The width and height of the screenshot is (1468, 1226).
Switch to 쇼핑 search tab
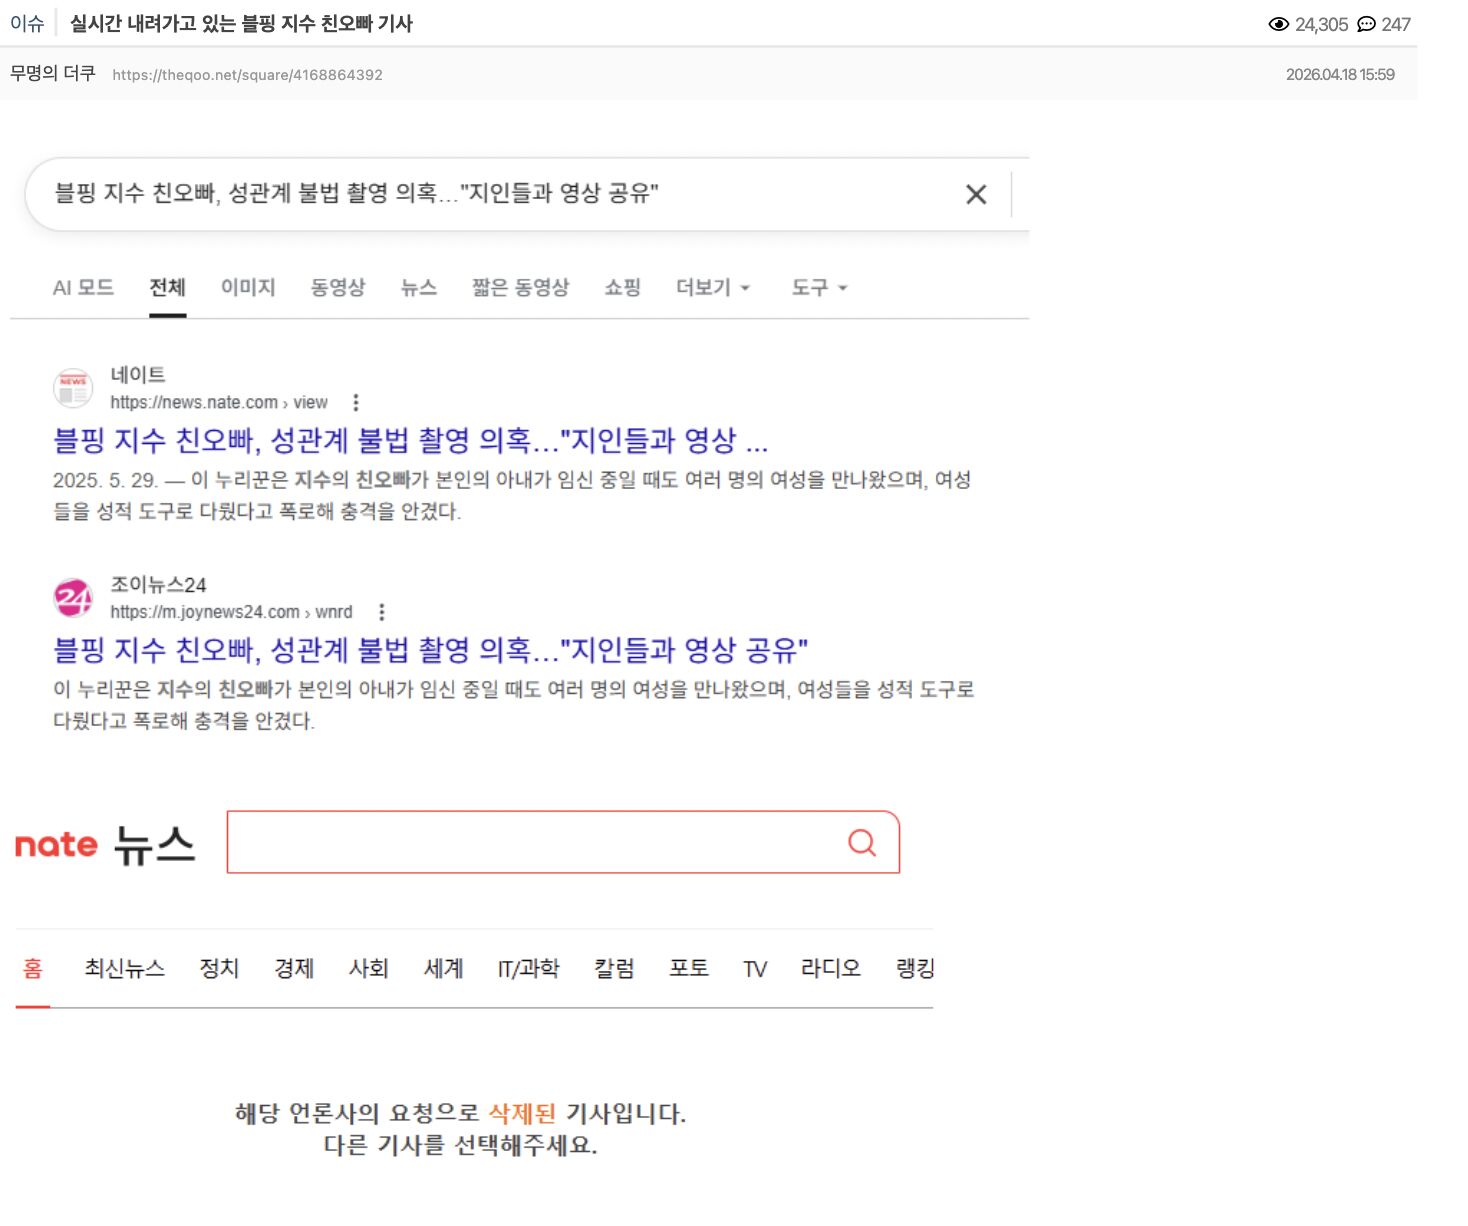coord(622,287)
